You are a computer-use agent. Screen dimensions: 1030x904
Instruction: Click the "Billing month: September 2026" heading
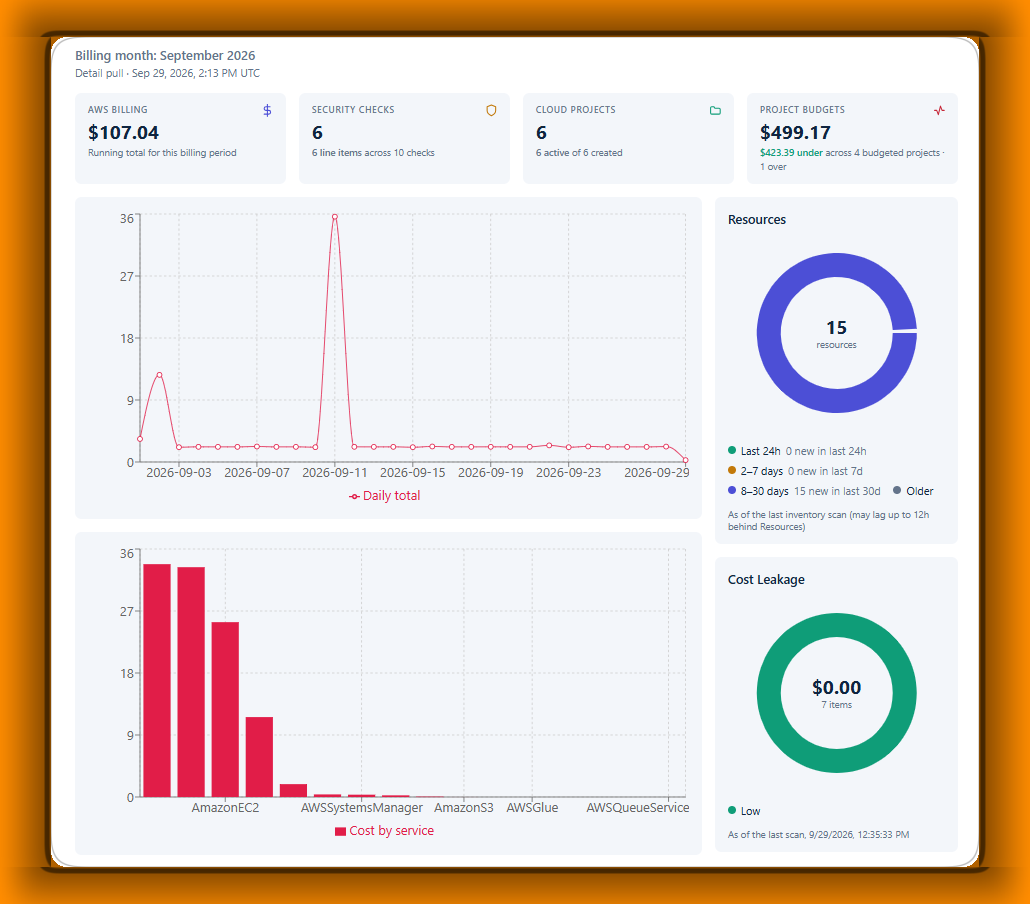[x=165, y=55]
